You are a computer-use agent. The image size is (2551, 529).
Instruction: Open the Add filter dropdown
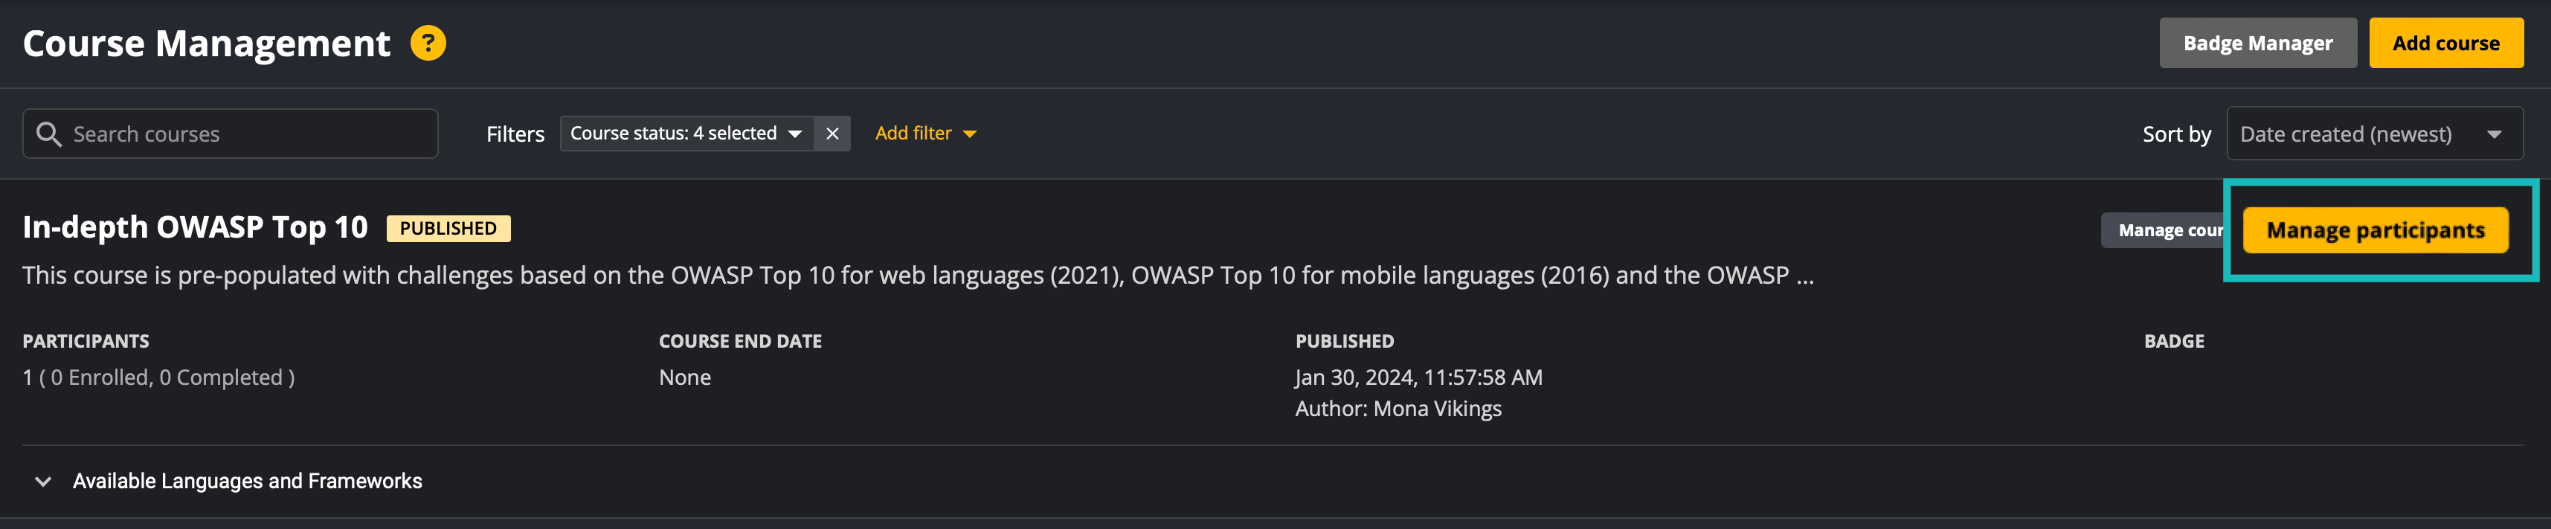pos(925,134)
